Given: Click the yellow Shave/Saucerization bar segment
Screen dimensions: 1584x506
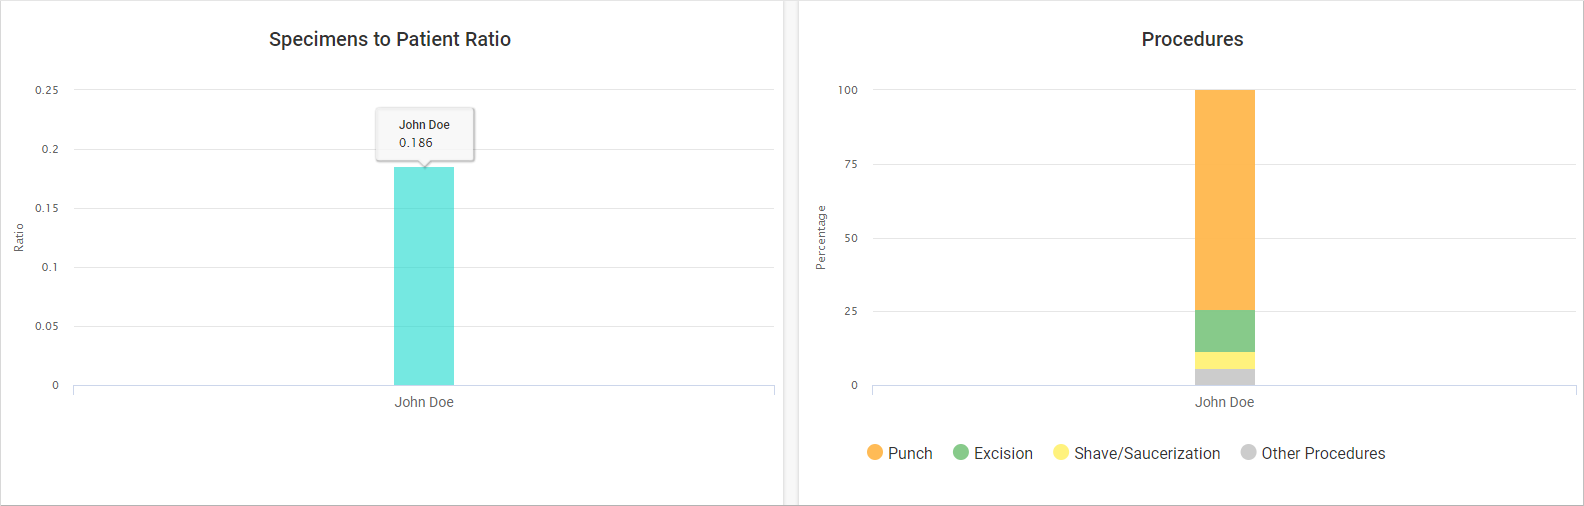Looking at the screenshot, I should (x=1224, y=360).
